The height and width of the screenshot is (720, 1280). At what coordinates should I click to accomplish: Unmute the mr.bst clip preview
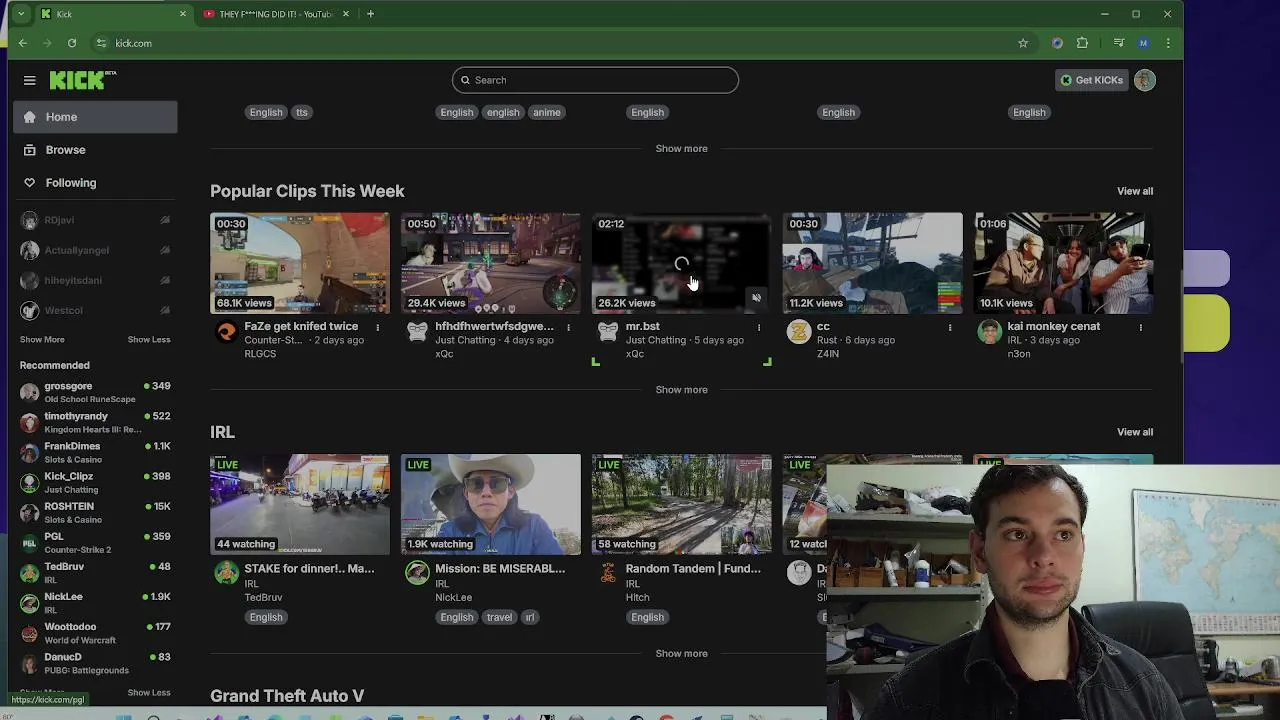pos(756,298)
